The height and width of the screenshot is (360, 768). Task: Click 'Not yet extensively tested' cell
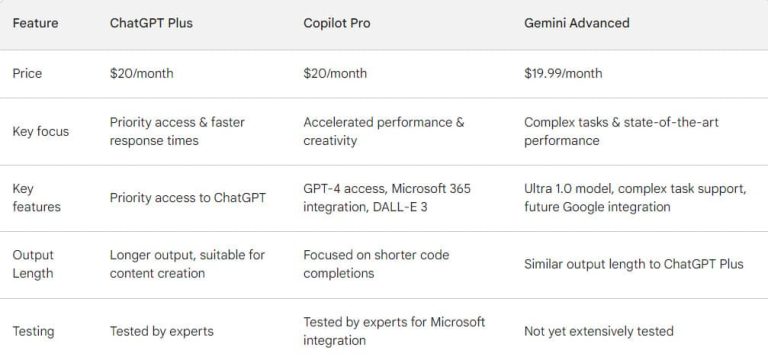pos(599,331)
